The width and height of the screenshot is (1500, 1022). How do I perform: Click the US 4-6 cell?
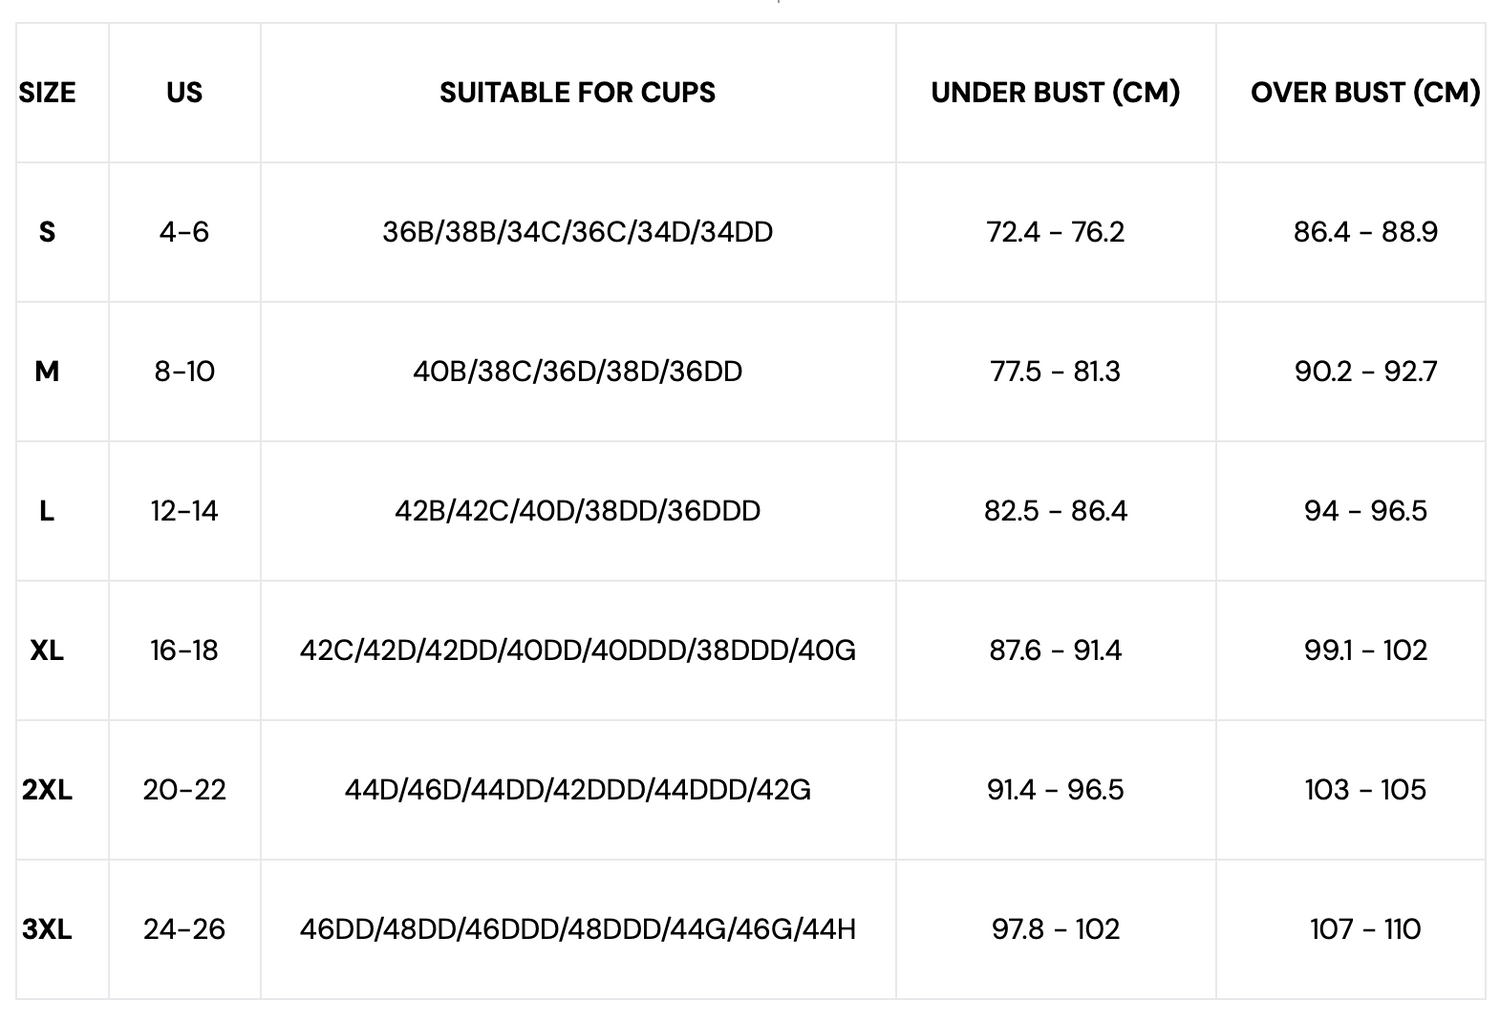[184, 232]
